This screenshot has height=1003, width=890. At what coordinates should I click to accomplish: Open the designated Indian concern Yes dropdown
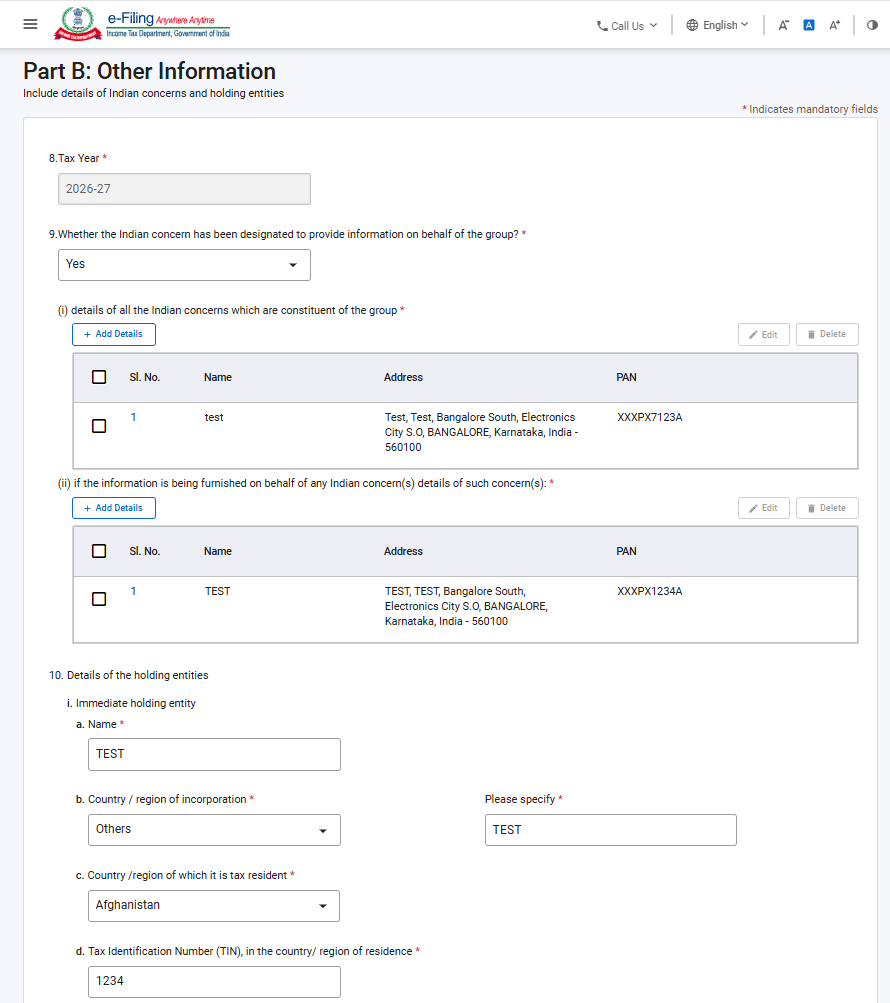point(184,265)
